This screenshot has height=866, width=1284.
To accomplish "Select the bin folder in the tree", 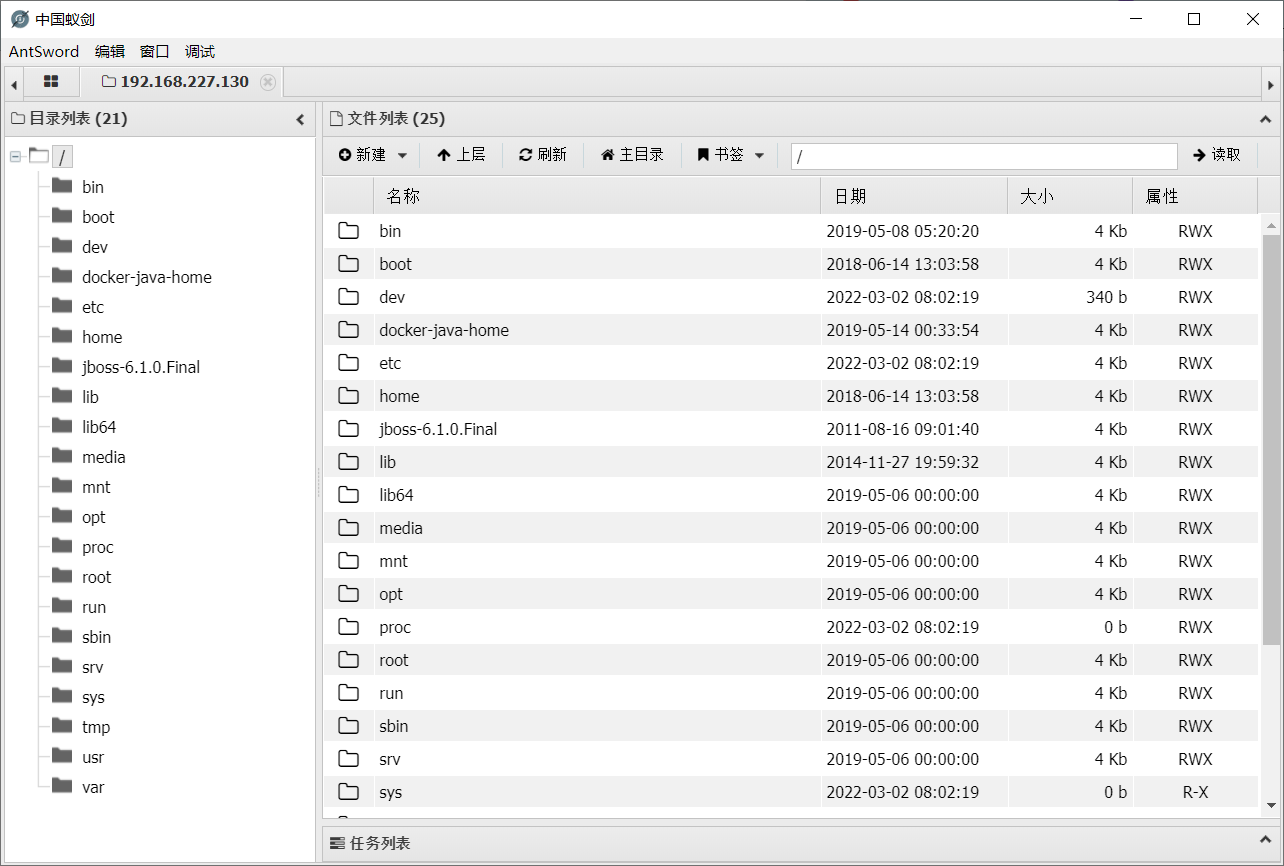I will [x=93, y=187].
